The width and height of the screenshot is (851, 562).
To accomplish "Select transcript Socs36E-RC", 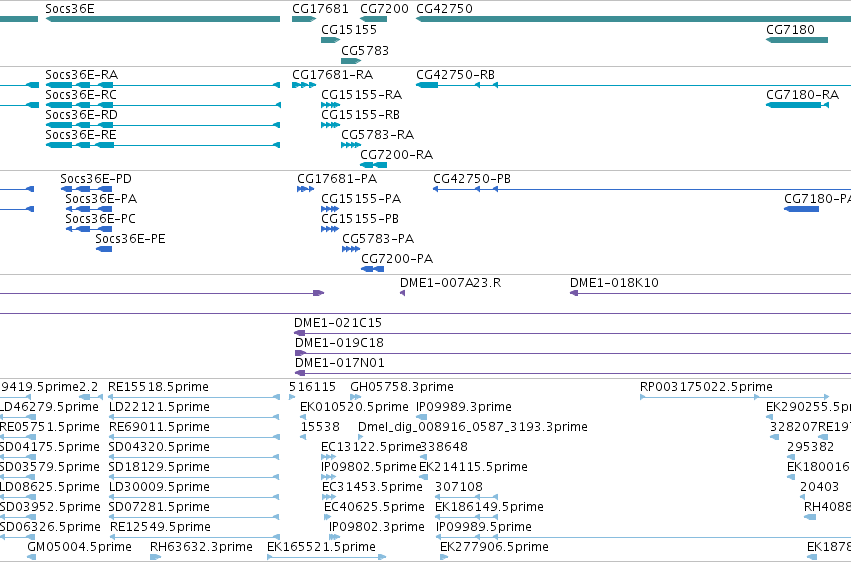I will point(163,105).
